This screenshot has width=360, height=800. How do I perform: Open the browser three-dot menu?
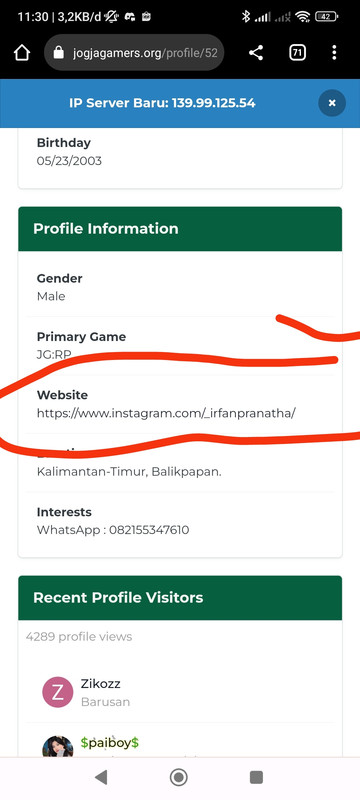pyautogui.click(x=334, y=53)
